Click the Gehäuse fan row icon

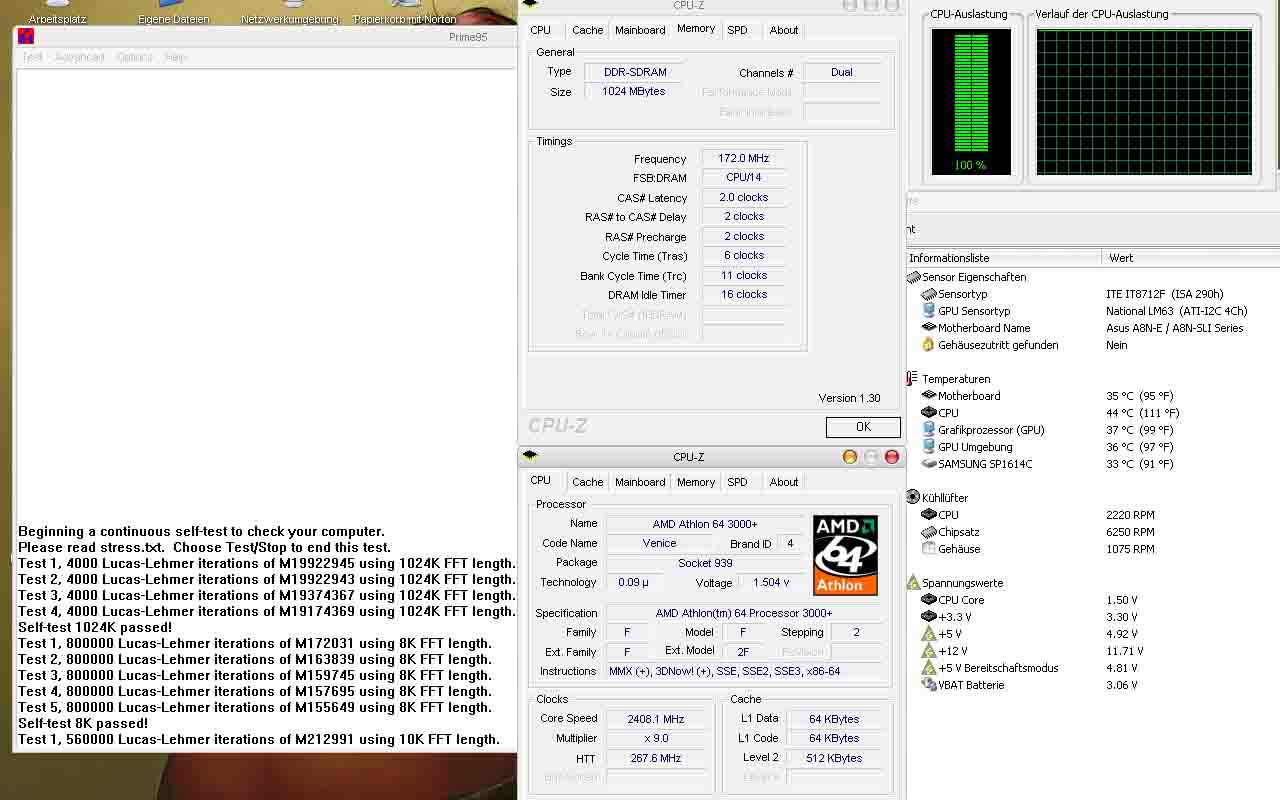pyautogui.click(x=929, y=549)
